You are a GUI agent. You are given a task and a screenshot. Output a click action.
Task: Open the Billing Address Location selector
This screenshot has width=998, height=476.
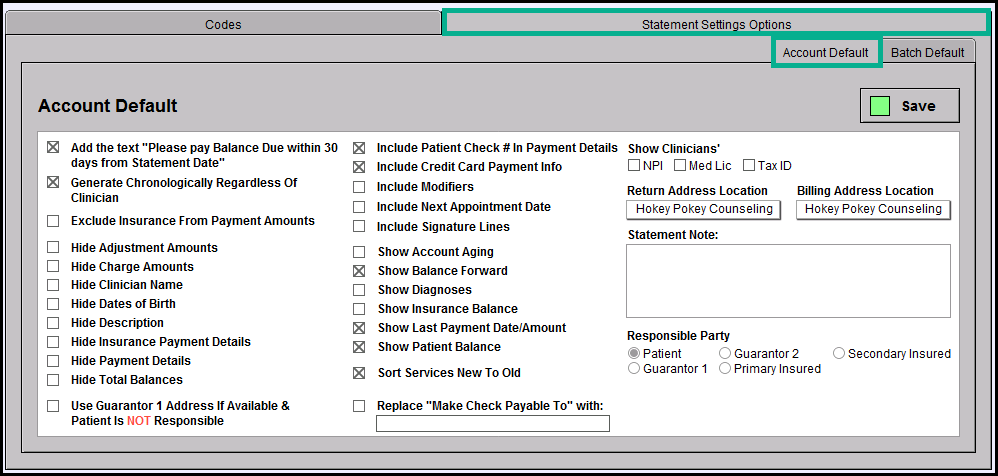coord(873,209)
